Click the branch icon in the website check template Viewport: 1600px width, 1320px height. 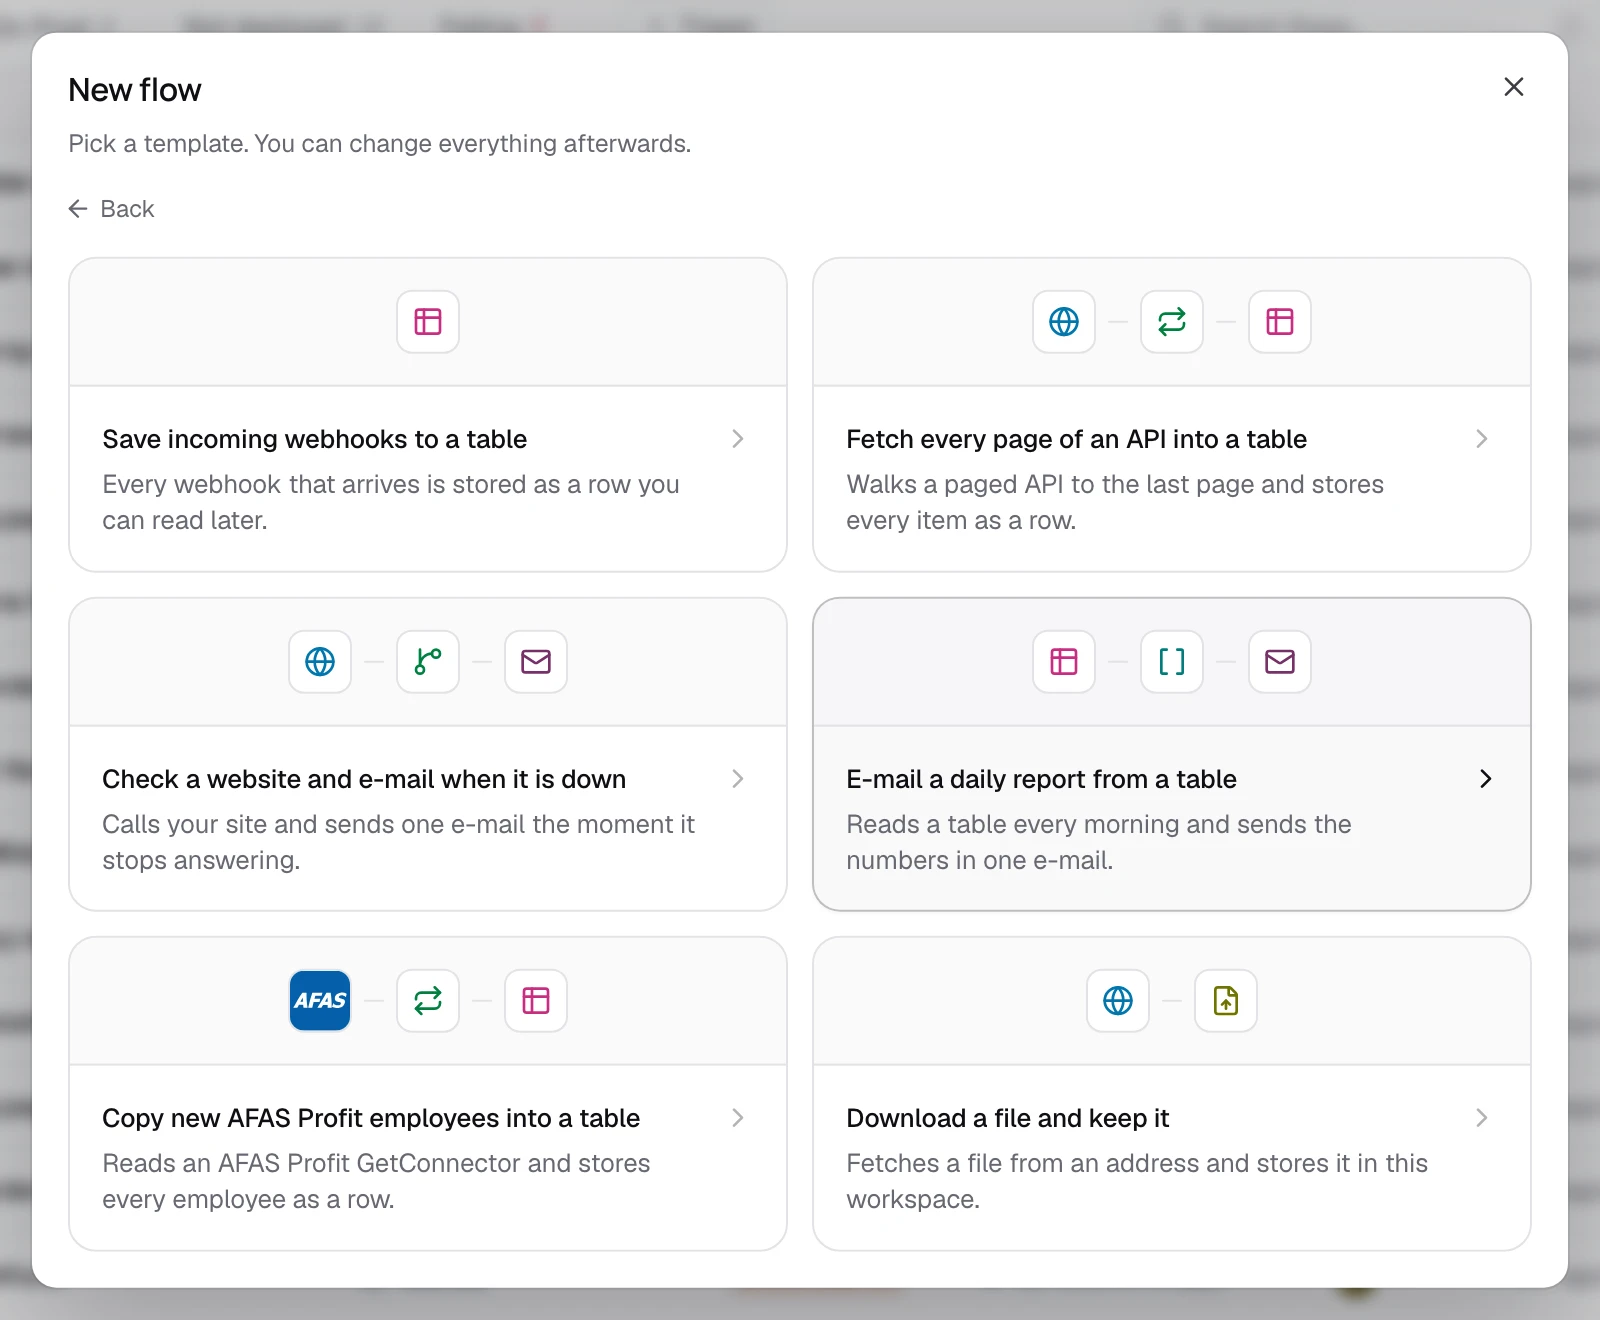coord(428,662)
